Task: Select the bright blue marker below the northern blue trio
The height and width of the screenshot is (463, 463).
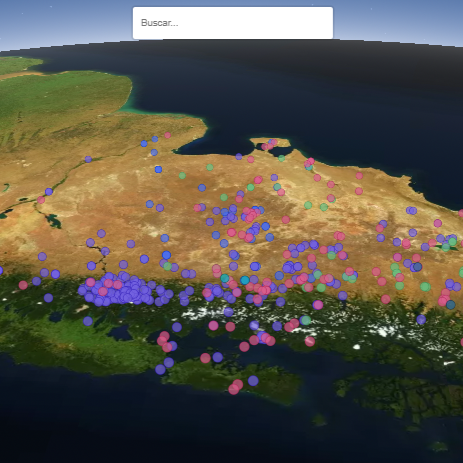Action: tap(158, 169)
